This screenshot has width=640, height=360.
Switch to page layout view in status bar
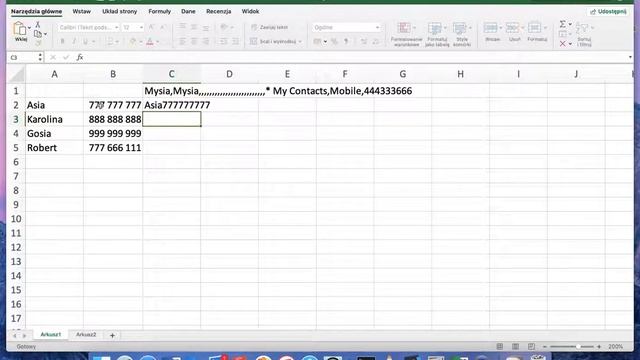(516, 347)
